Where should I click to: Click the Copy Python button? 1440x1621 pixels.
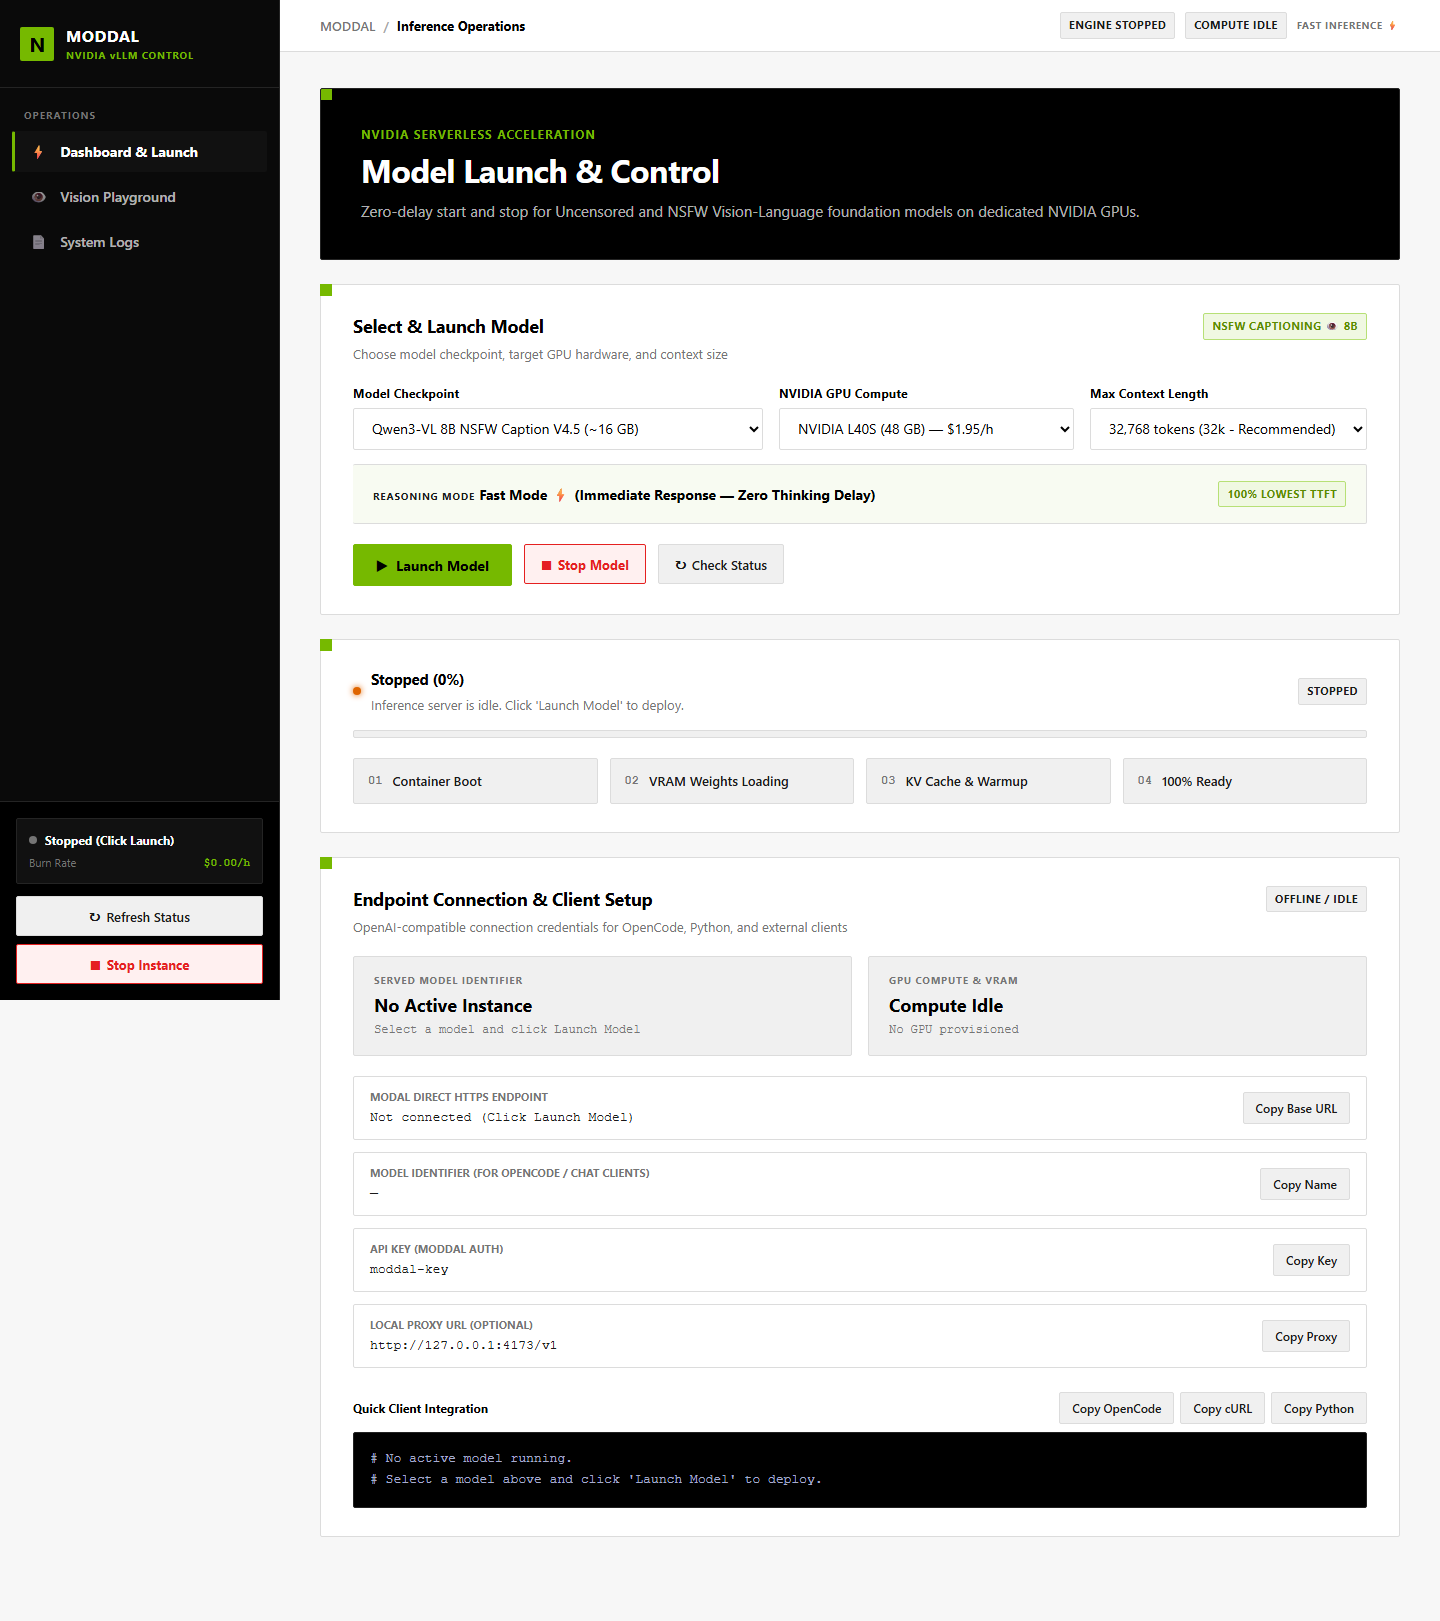(1319, 1408)
